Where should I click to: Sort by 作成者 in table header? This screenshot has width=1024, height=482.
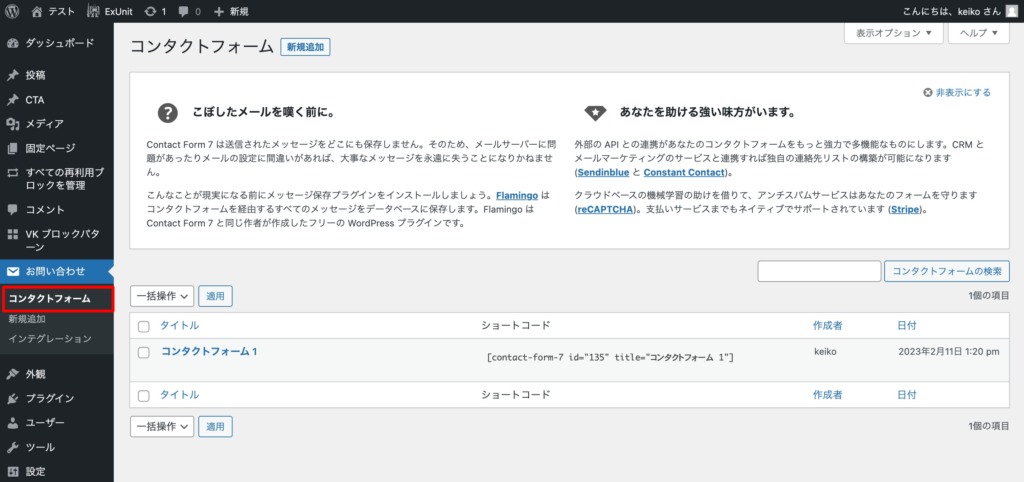tap(827, 325)
